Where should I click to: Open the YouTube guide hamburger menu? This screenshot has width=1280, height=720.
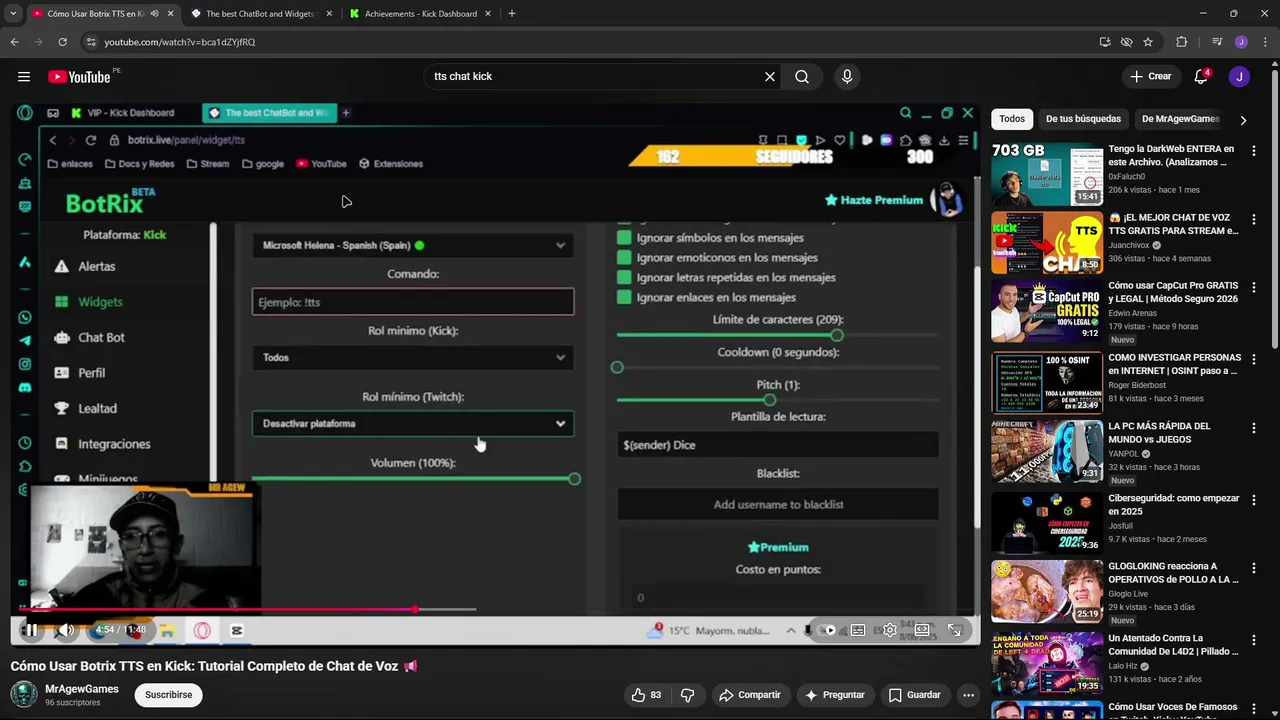pos(24,77)
